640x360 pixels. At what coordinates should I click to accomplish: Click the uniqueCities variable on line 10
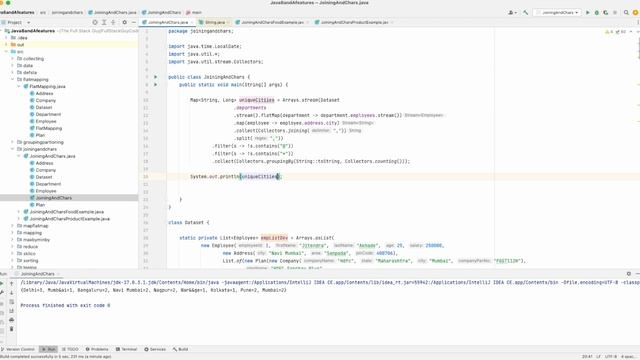pyautogui.click(x=257, y=100)
